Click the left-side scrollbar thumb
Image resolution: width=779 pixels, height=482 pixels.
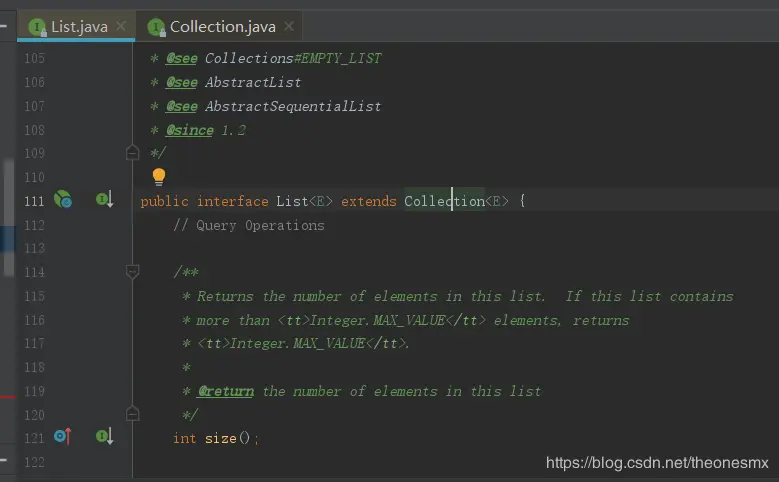(8, 217)
